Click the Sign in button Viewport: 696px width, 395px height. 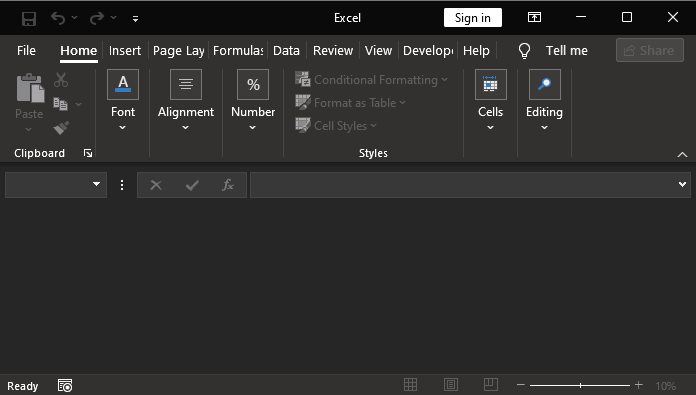tap(473, 18)
